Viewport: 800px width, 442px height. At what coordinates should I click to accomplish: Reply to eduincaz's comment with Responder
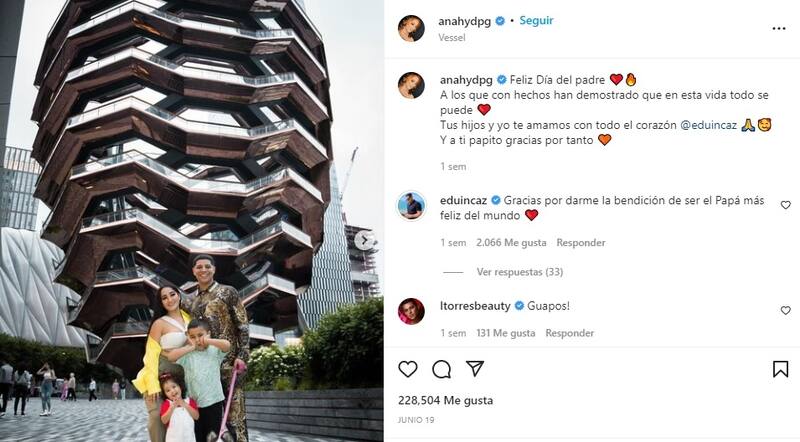coord(581,243)
